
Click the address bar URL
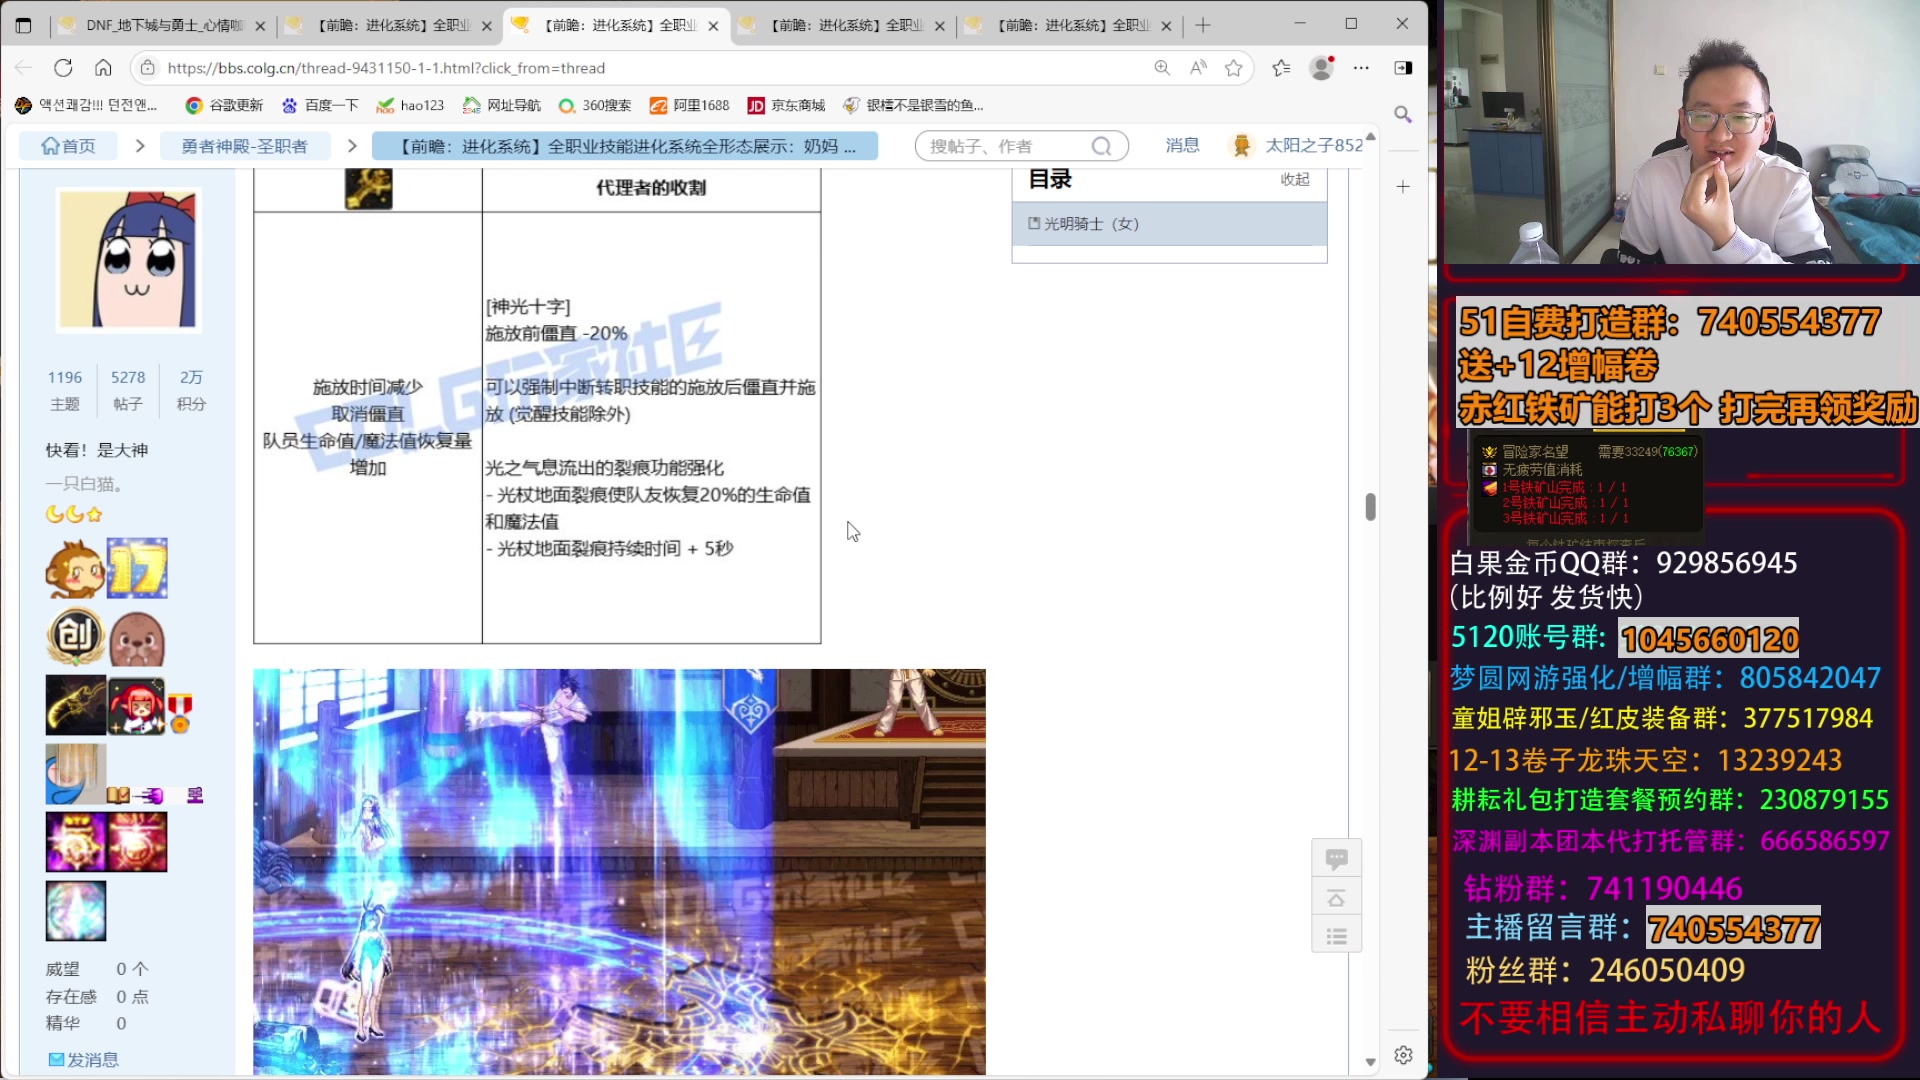[386, 68]
